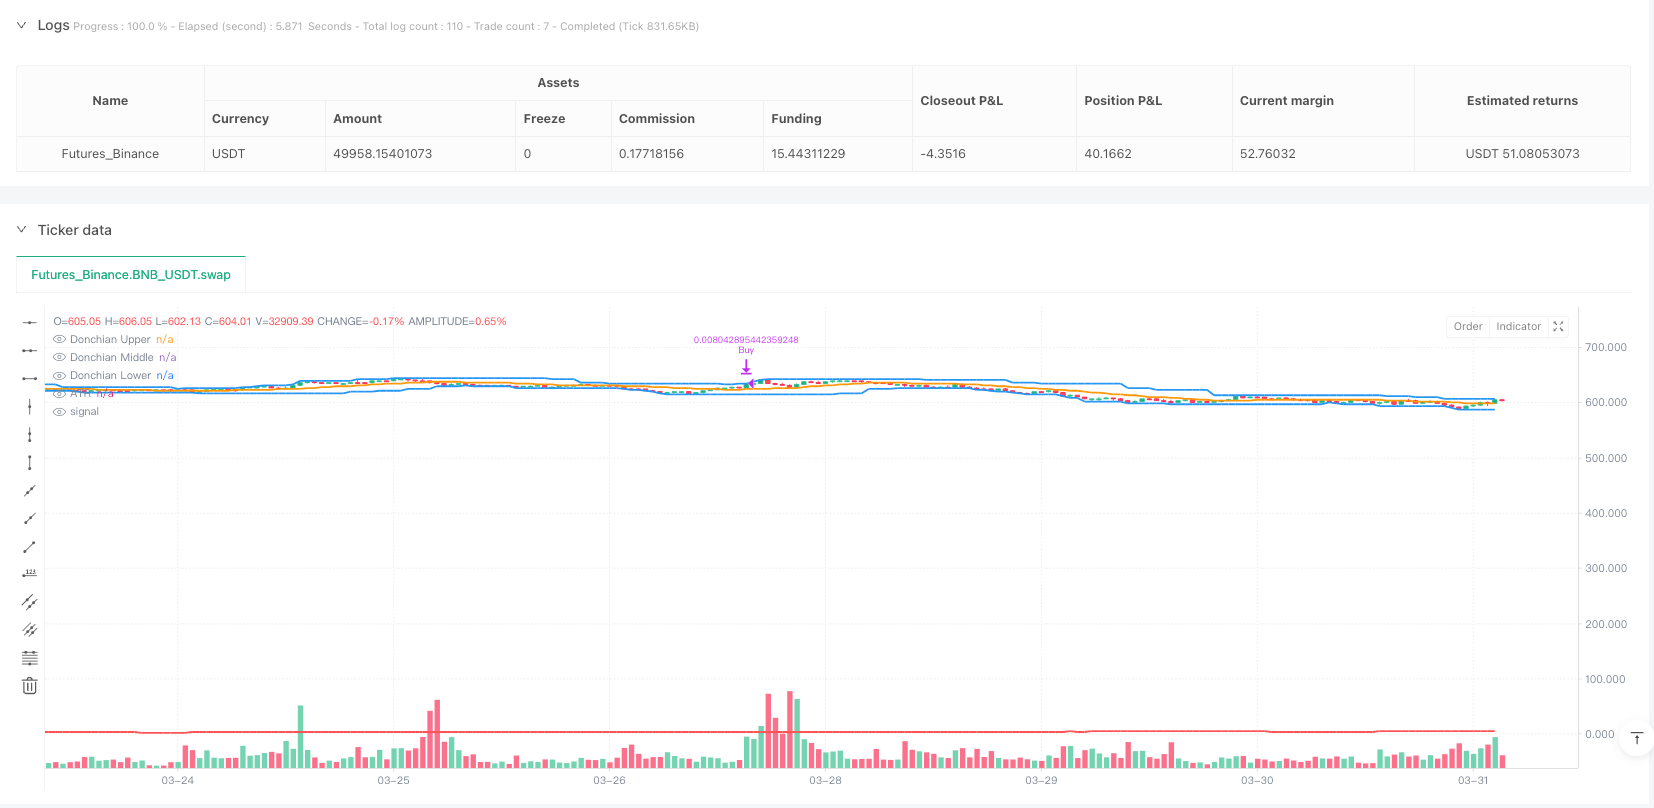Toggle visibility of Donchian Upper indicator

pos(59,340)
